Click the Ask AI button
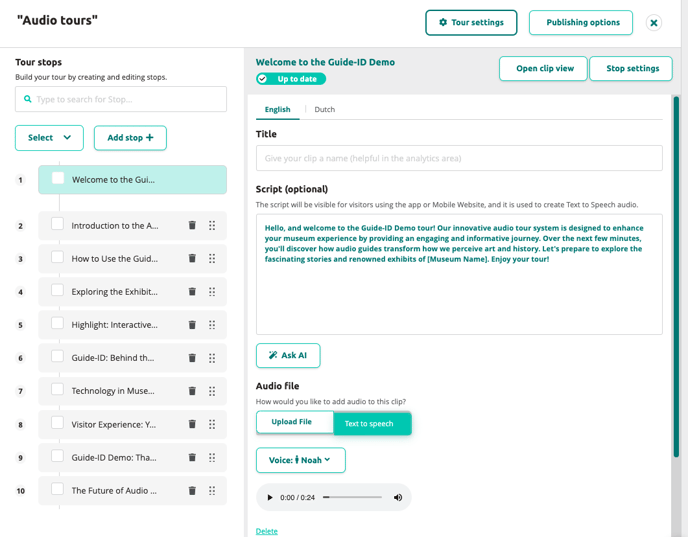The image size is (688, 537). click(x=288, y=355)
